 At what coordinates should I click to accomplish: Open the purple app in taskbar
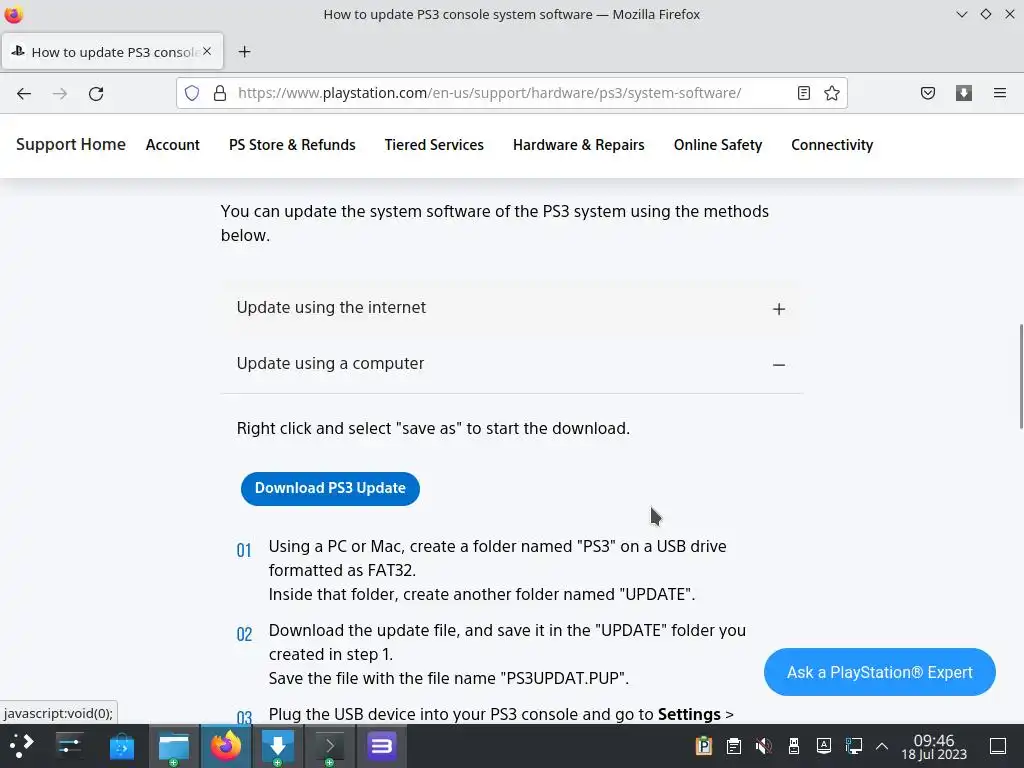[381, 746]
